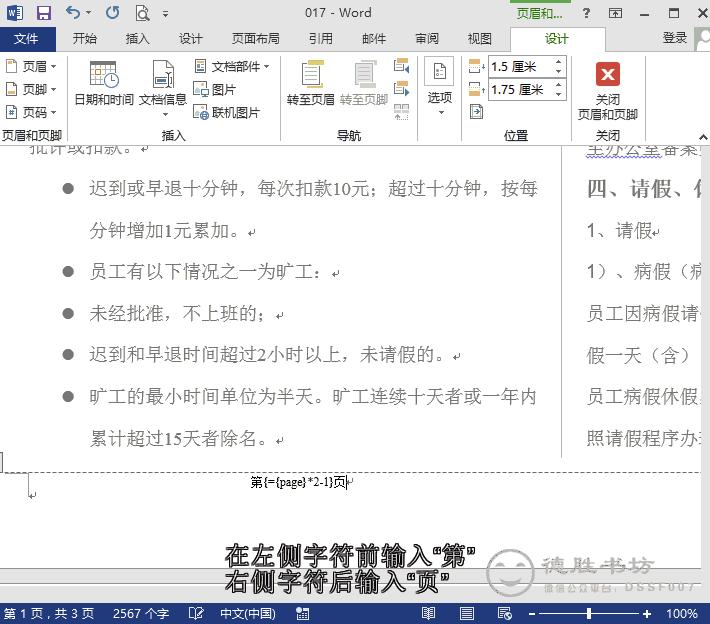Open the 文件 tab
Viewport: 710px width, 624px height.
click(x=27, y=39)
